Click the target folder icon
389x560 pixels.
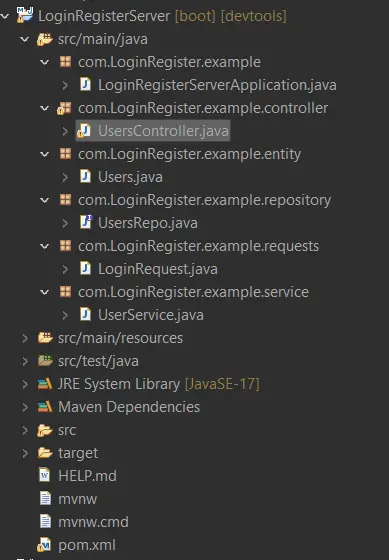(x=45, y=452)
